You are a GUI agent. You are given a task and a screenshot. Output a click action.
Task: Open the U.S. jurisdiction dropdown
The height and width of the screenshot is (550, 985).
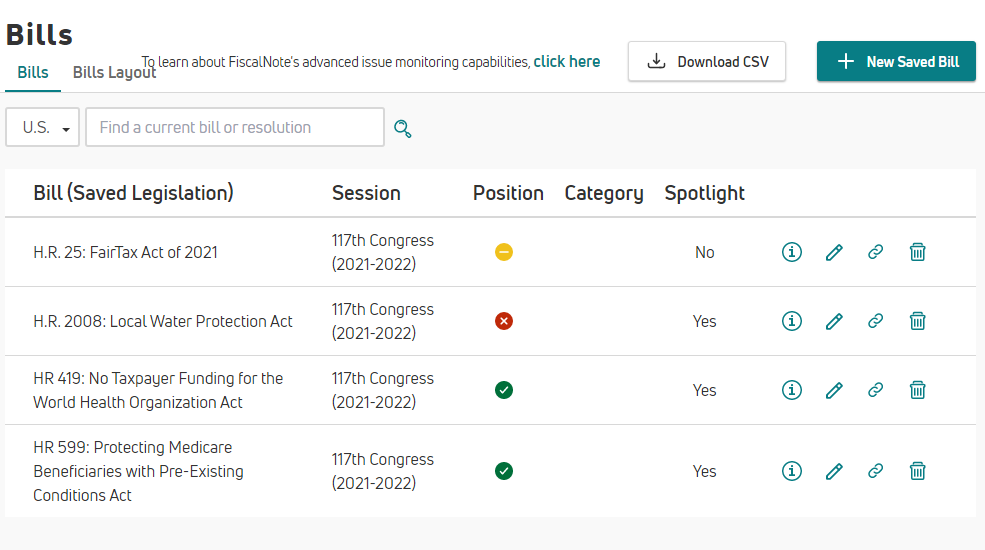43,128
